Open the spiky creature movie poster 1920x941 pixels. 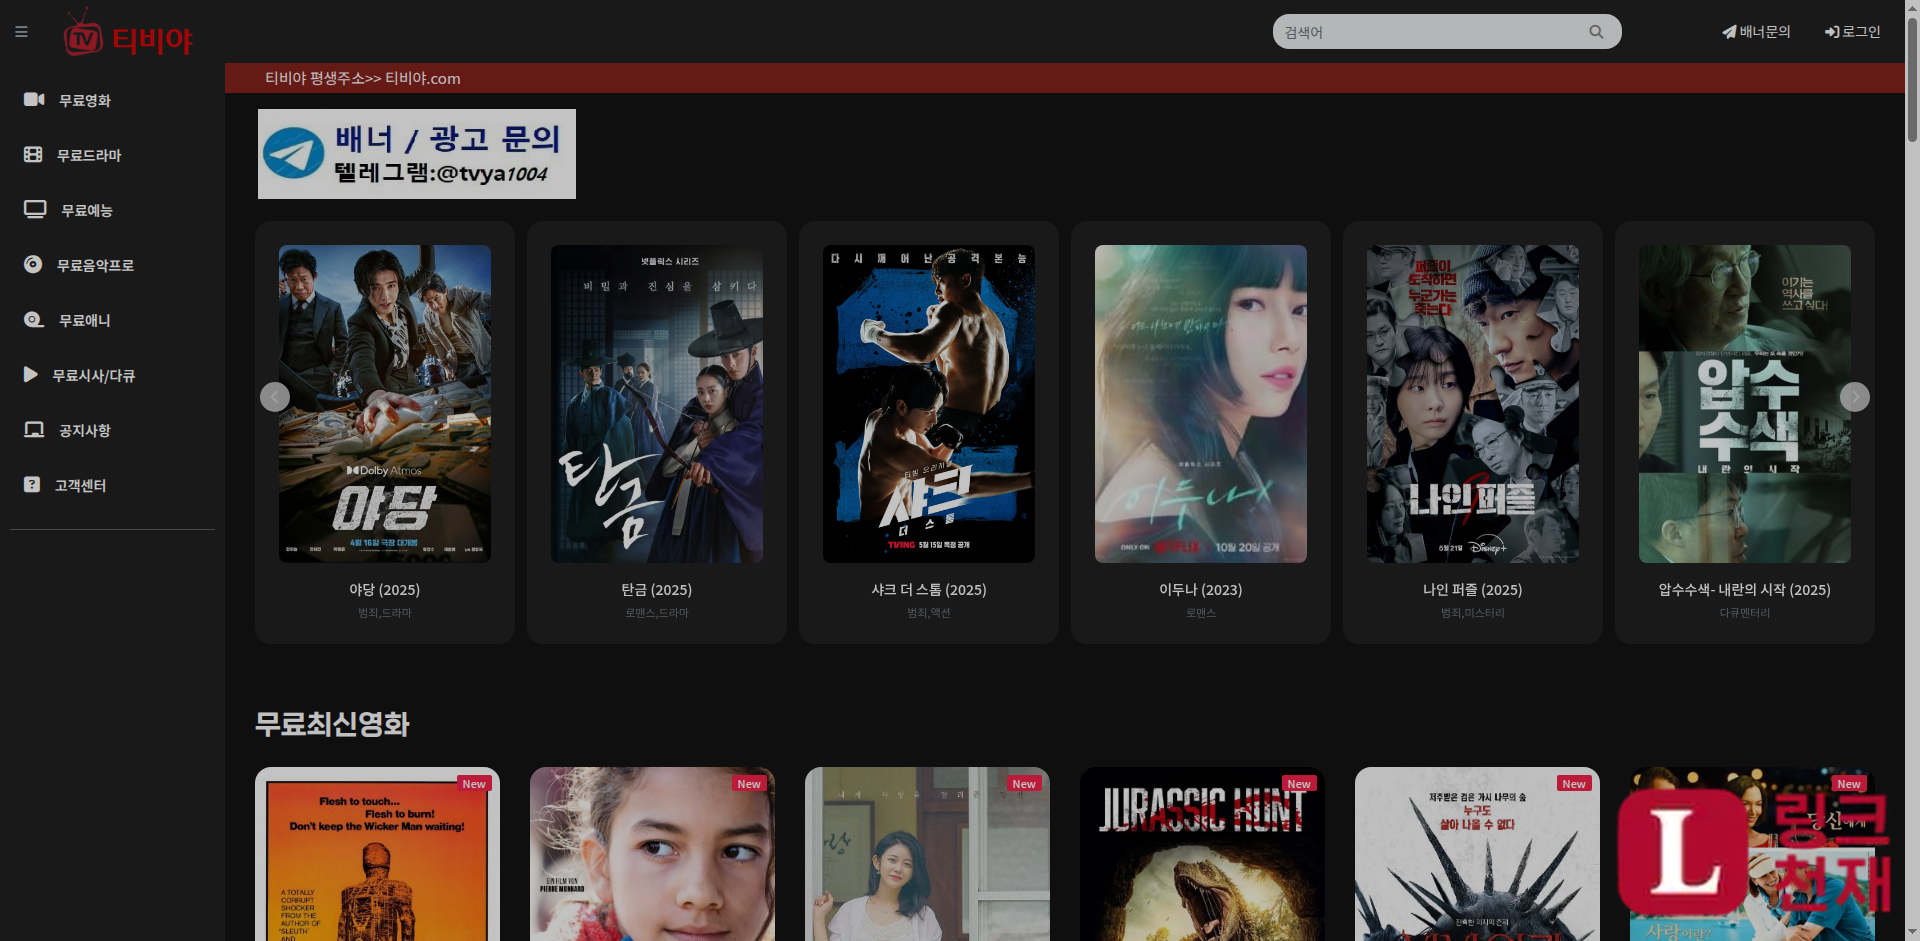point(1477,855)
